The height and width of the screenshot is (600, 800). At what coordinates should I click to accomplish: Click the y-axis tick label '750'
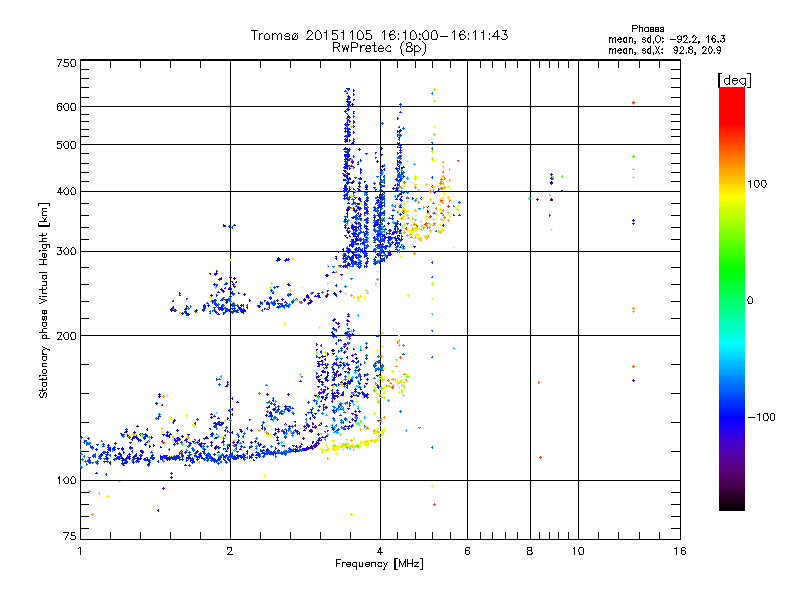pyautogui.click(x=67, y=63)
